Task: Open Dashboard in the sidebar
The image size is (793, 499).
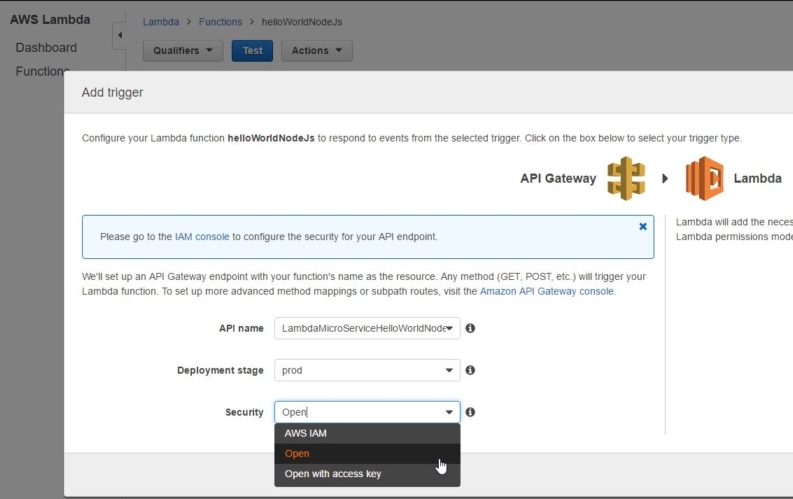Action: click(x=46, y=48)
